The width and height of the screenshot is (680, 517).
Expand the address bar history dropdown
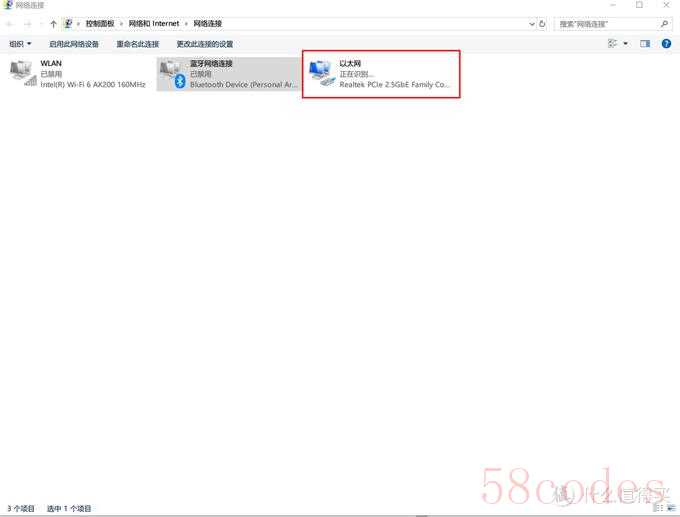coord(532,24)
